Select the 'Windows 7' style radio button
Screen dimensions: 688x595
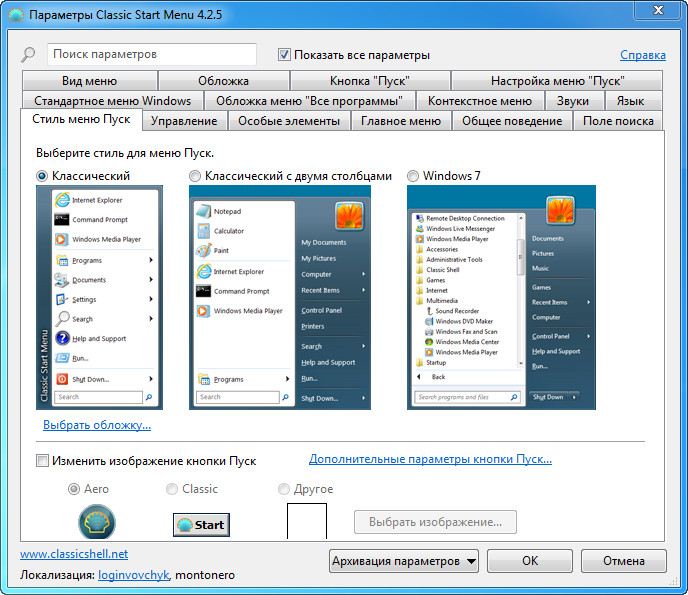(413, 176)
